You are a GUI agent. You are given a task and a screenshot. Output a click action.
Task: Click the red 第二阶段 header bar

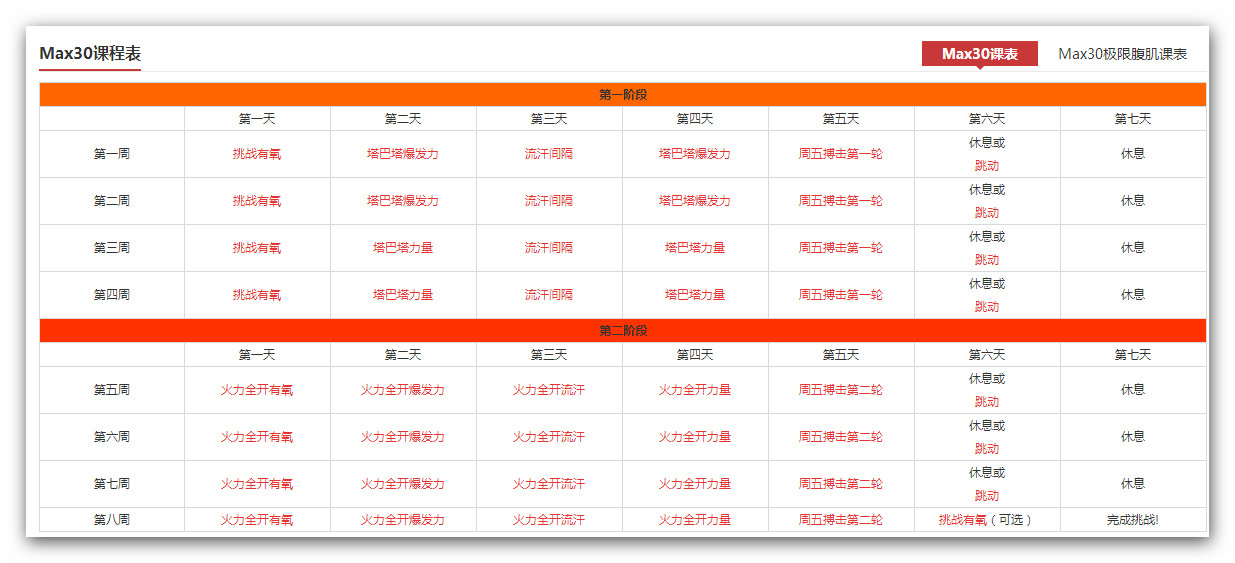pyautogui.click(x=623, y=331)
